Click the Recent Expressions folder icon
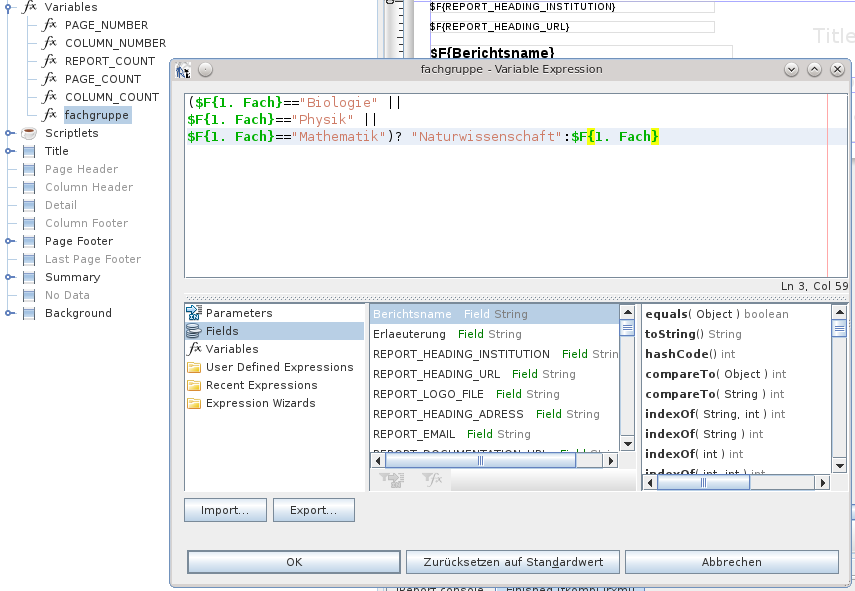This screenshot has height=591, width=855. coord(194,385)
